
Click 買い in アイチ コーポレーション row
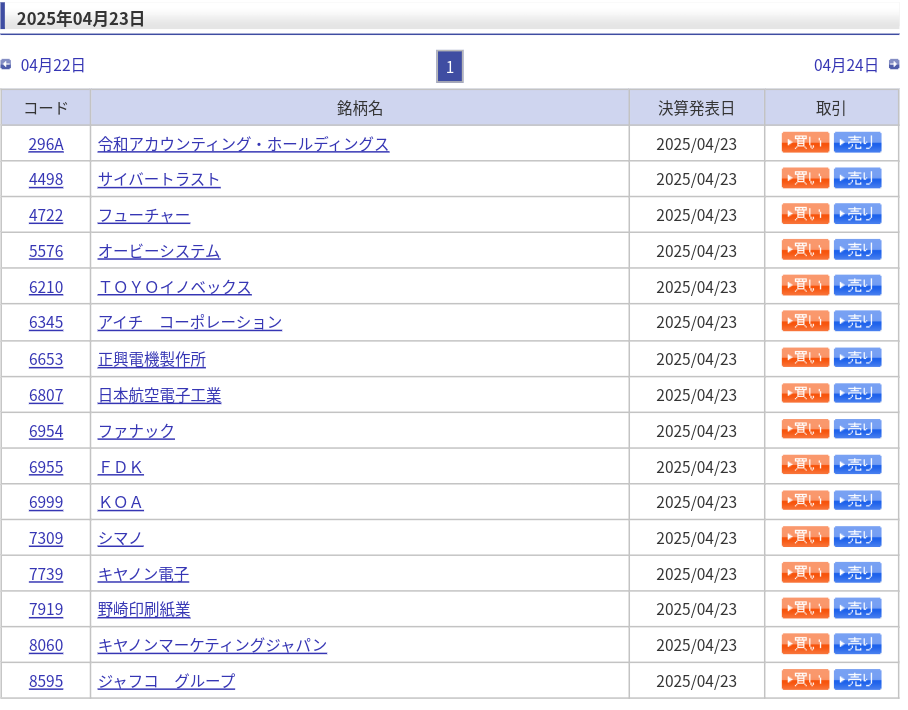point(805,321)
